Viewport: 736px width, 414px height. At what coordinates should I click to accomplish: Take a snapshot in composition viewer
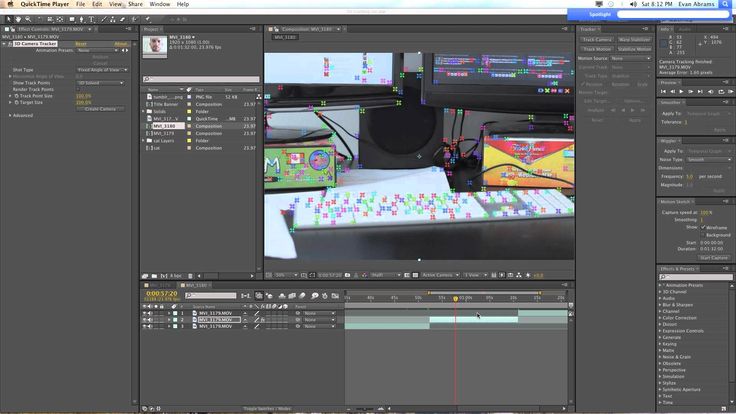(347, 276)
